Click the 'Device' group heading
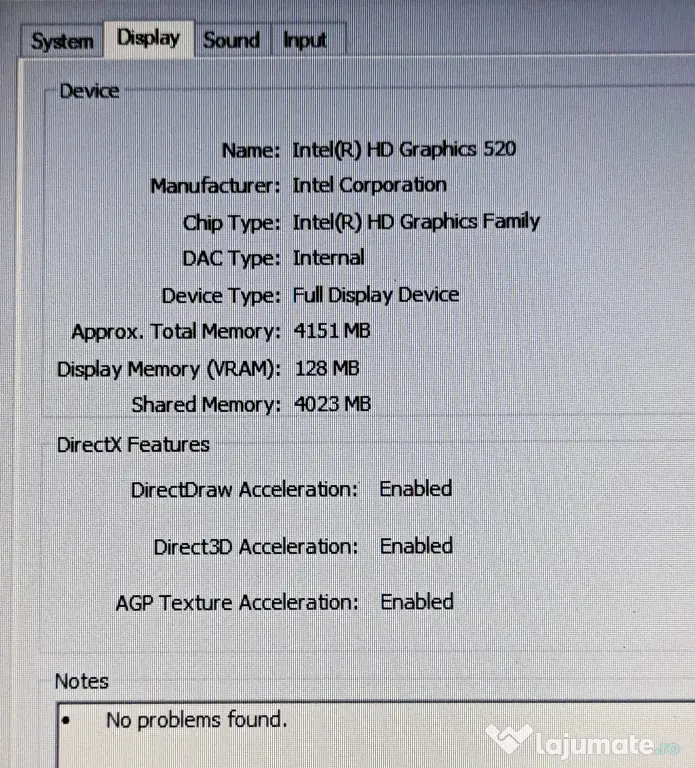This screenshot has width=695, height=768. [x=89, y=91]
